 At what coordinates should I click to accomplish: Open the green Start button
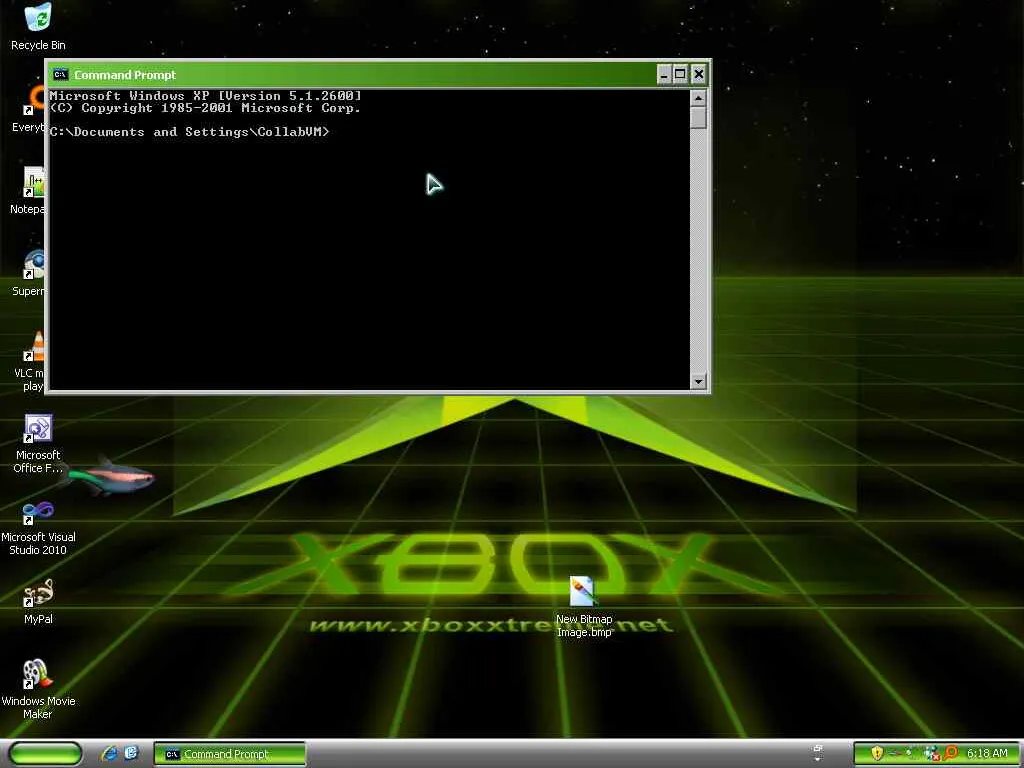pos(45,754)
